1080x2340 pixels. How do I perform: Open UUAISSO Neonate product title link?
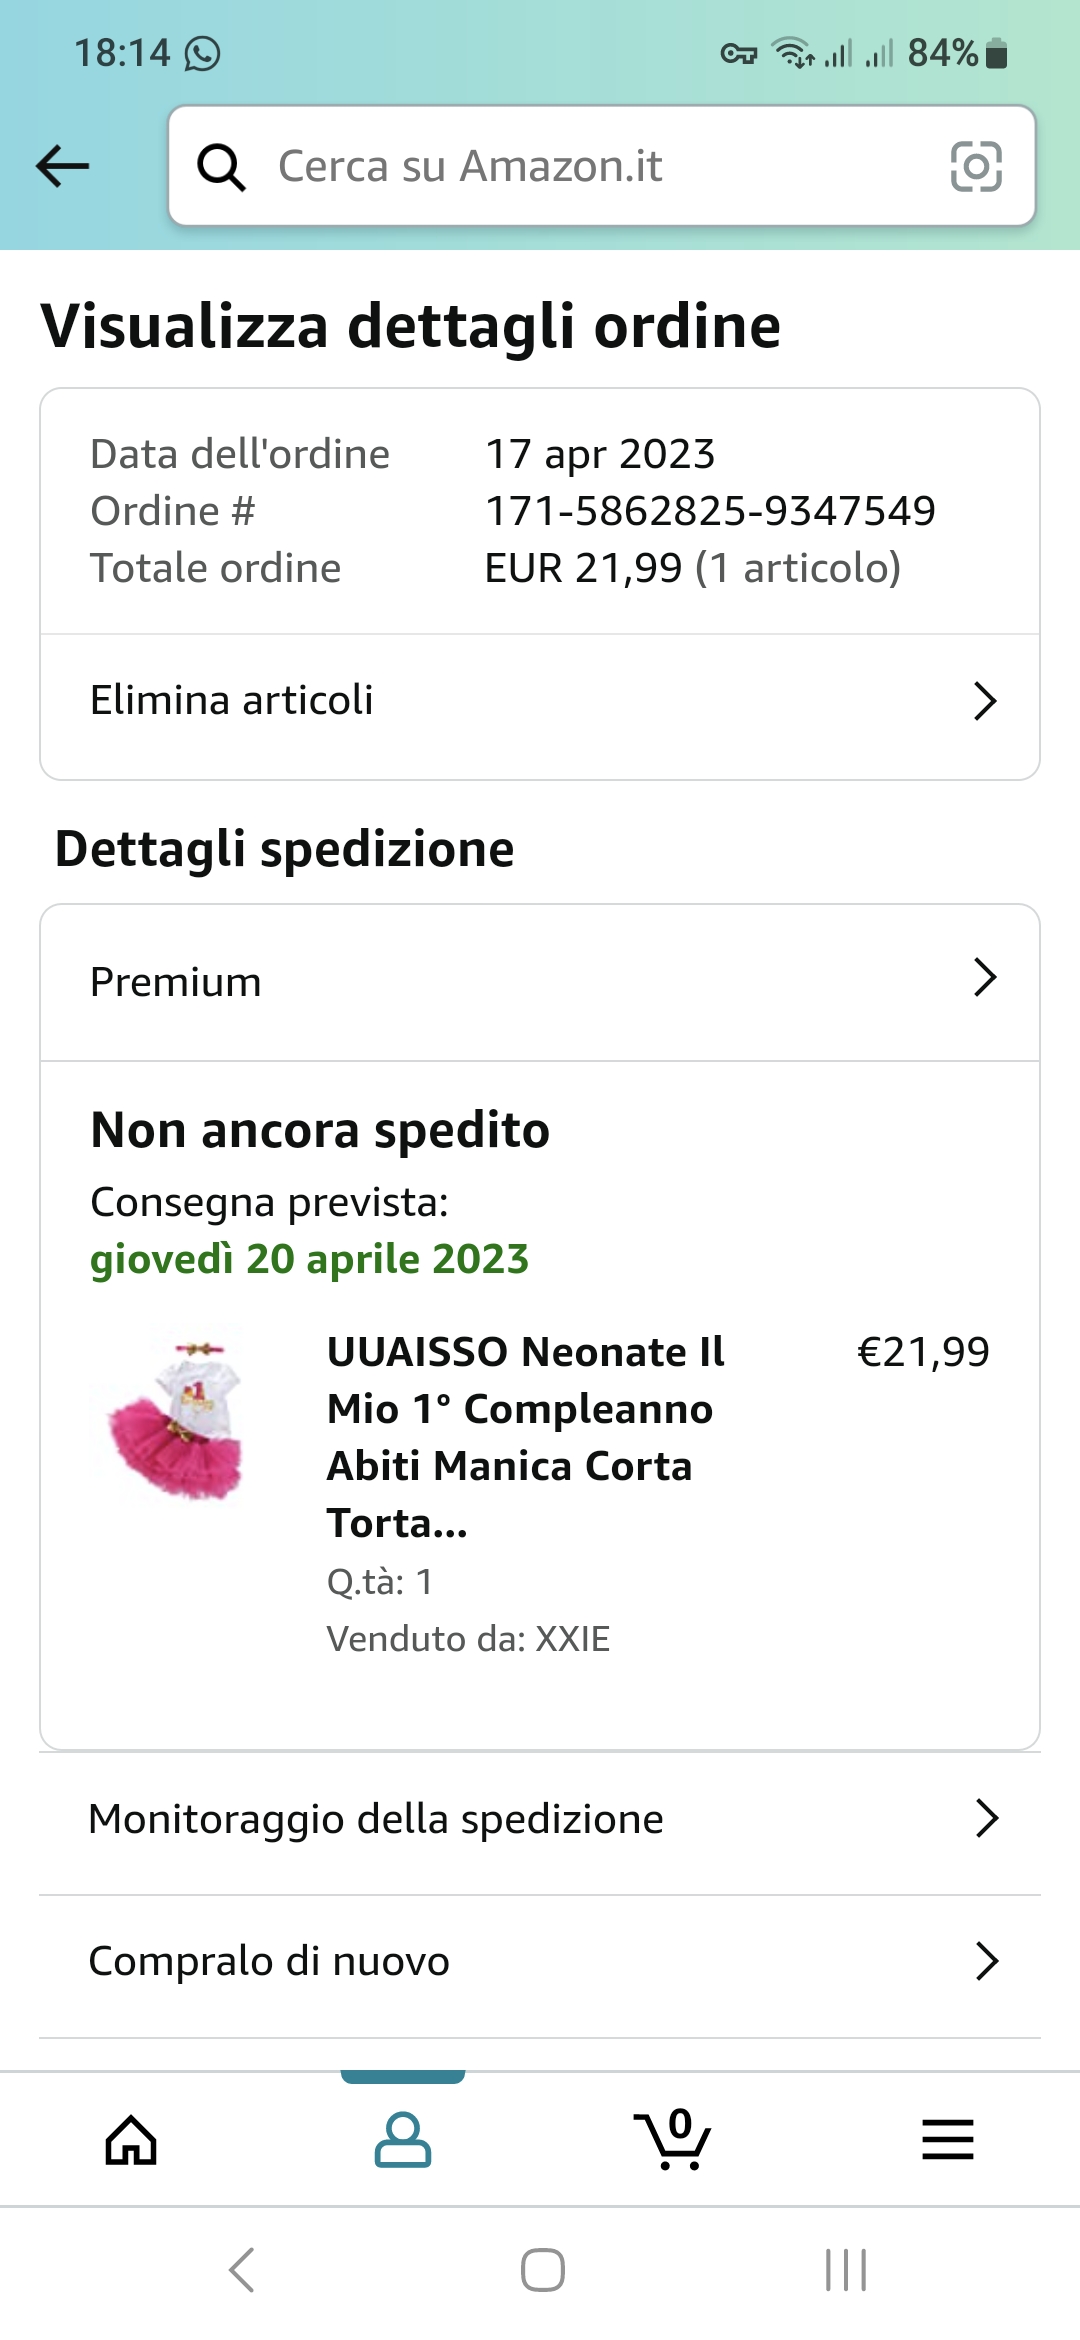point(525,1437)
